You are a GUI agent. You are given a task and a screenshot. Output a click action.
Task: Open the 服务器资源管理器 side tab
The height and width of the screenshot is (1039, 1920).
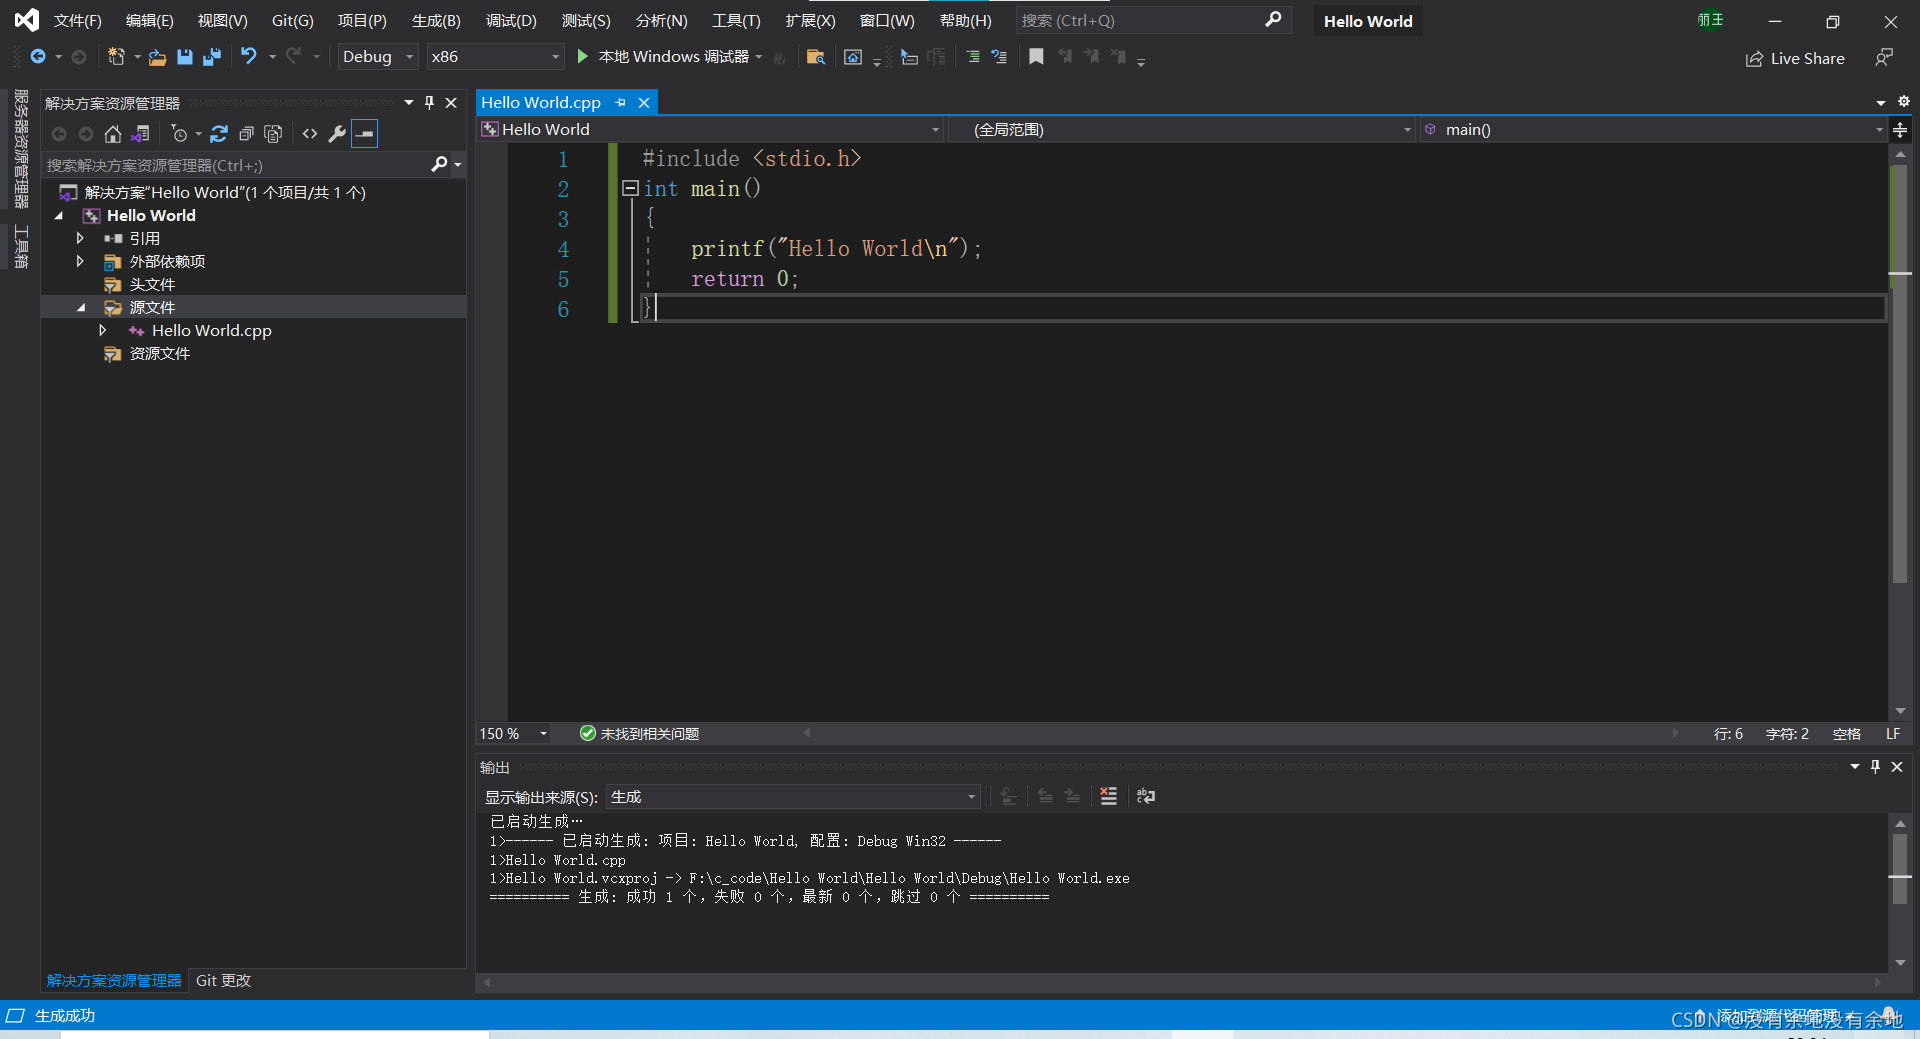point(21,148)
